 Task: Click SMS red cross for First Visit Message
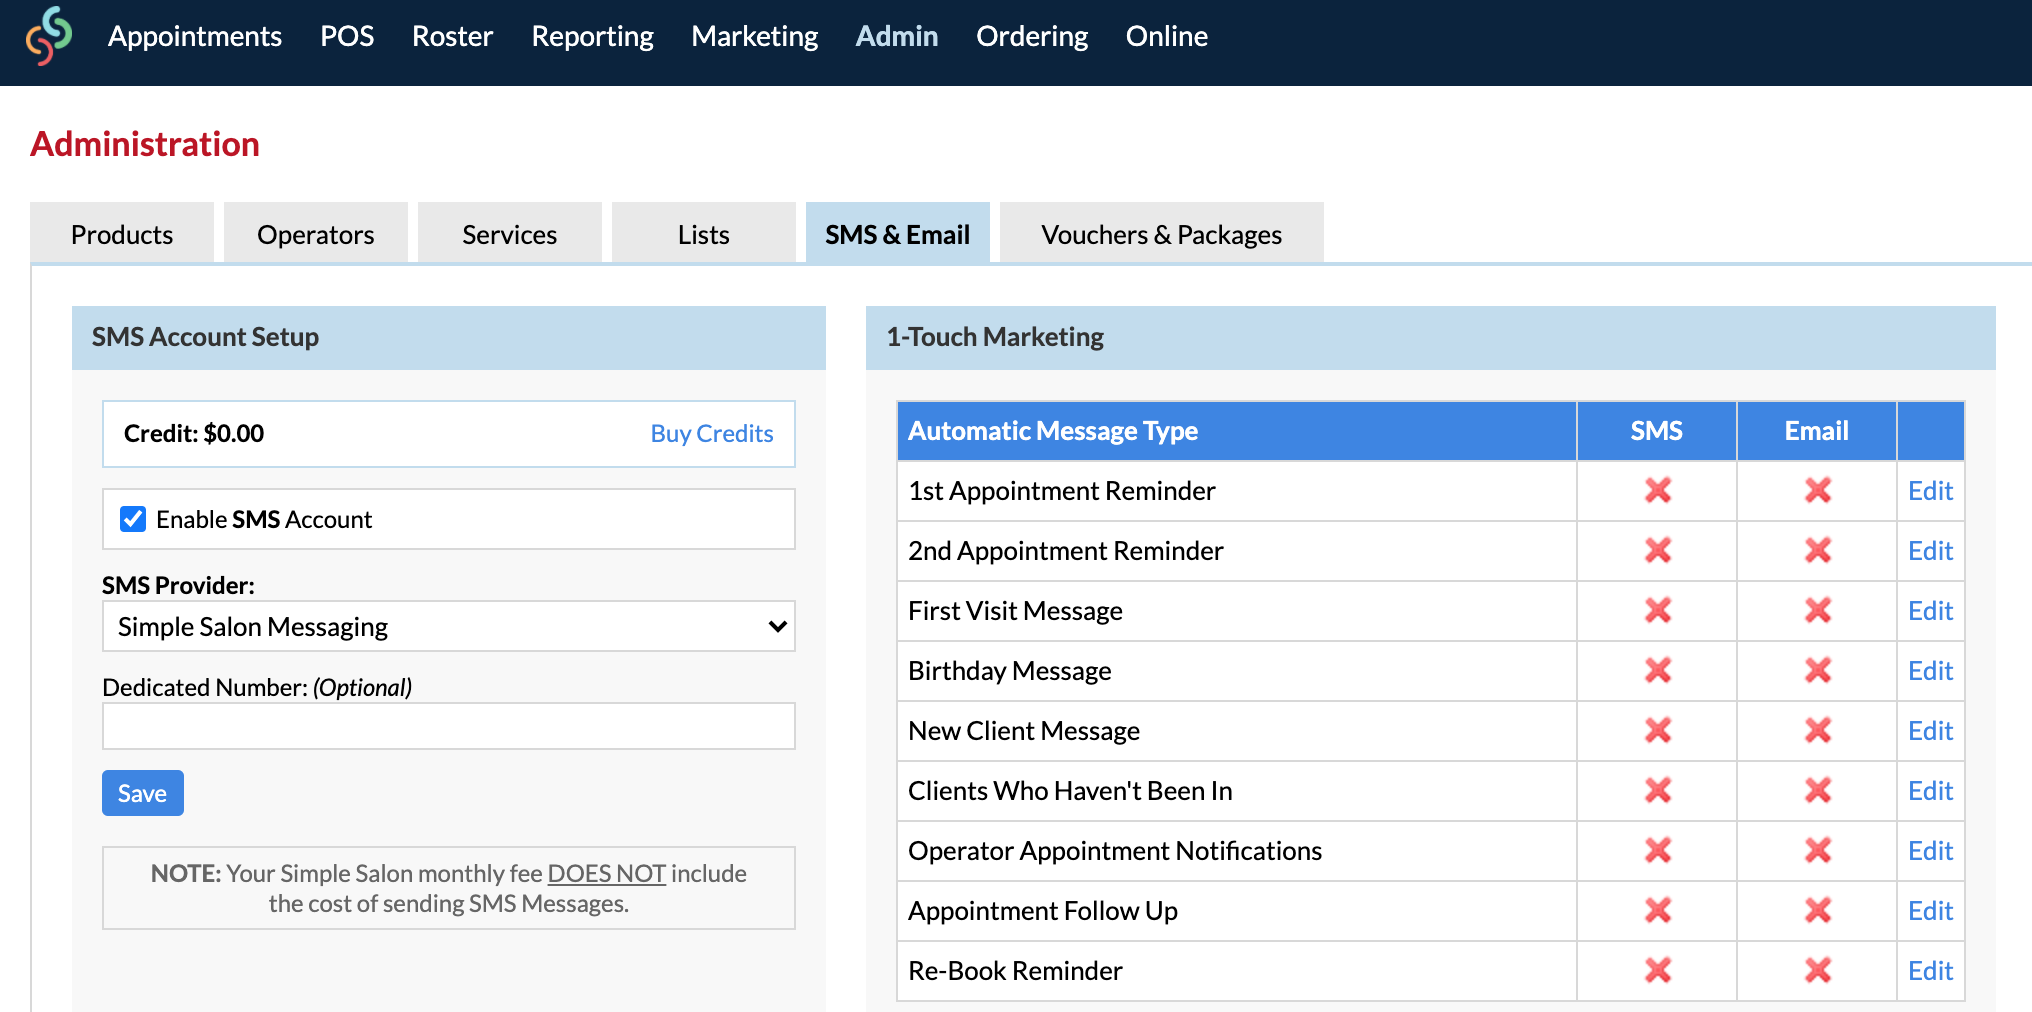(x=1658, y=610)
